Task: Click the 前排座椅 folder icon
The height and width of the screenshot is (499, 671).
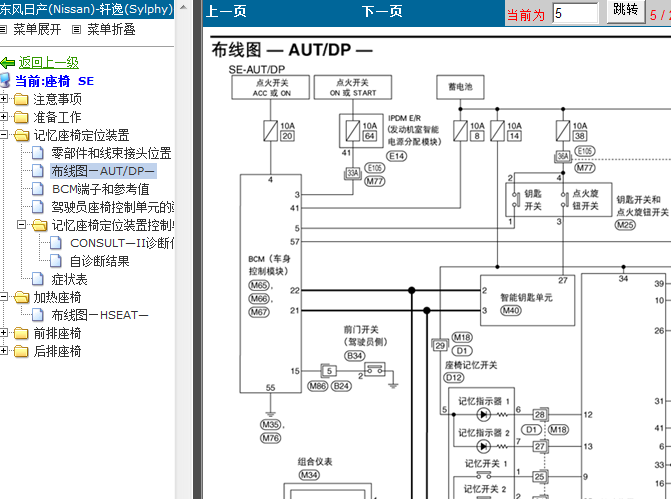Action: point(21,333)
